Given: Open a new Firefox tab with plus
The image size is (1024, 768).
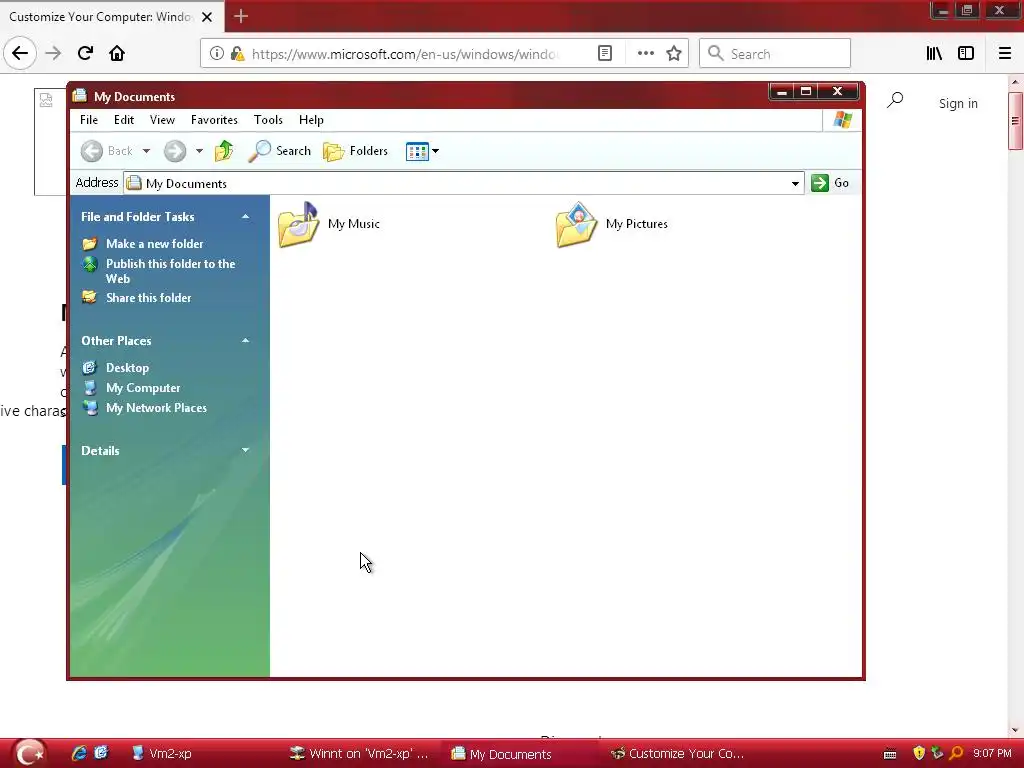Looking at the screenshot, I should 241,16.
